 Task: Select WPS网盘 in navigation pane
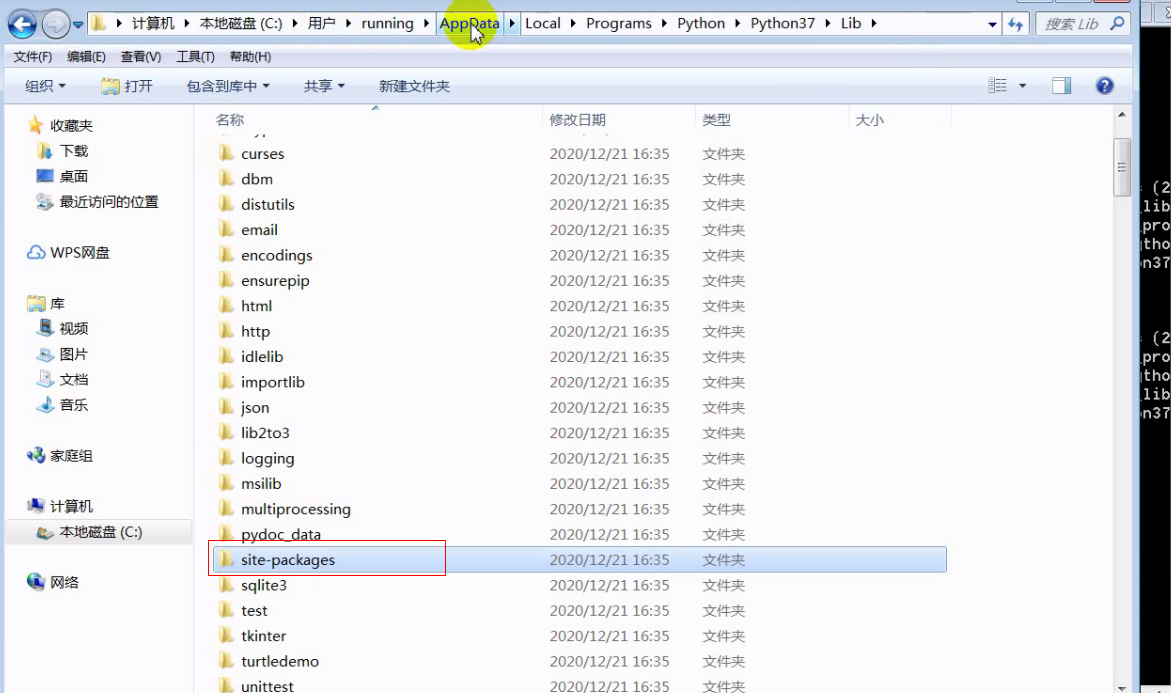tap(79, 252)
